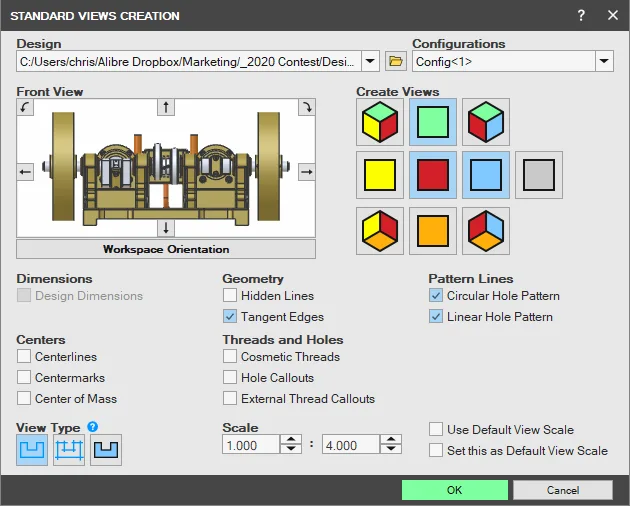This screenshot has width=630, height=506.
Task: Open the Design file path dropdown
Action: click(370, 61)
